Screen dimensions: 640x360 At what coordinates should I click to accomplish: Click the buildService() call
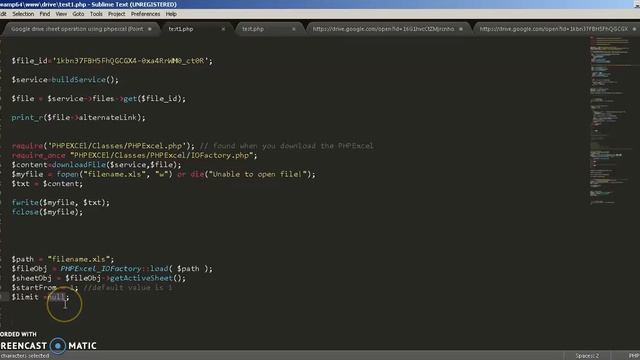click(85, 80)
